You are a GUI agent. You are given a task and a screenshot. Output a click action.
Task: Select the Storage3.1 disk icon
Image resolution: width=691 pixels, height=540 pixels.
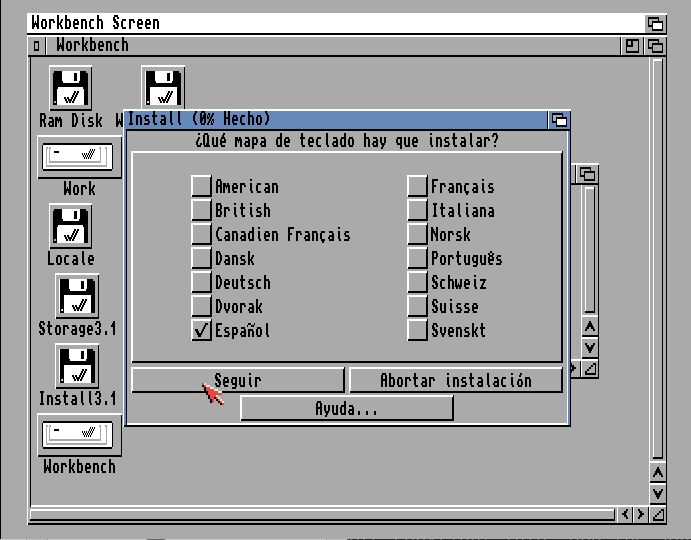(77, 296)
